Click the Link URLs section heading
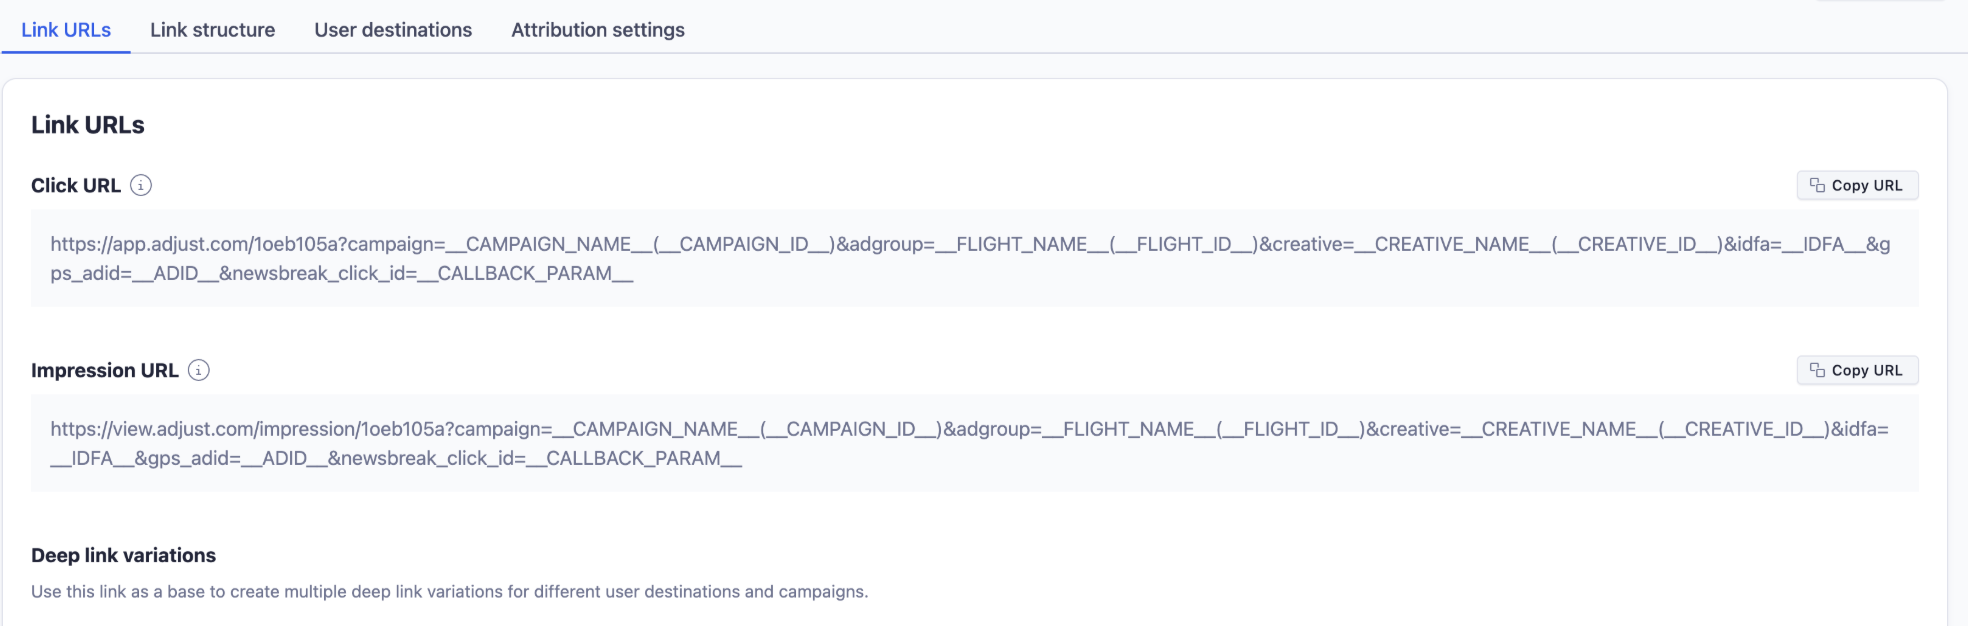This screenshot has width=1968, height=626. point(88,125)
